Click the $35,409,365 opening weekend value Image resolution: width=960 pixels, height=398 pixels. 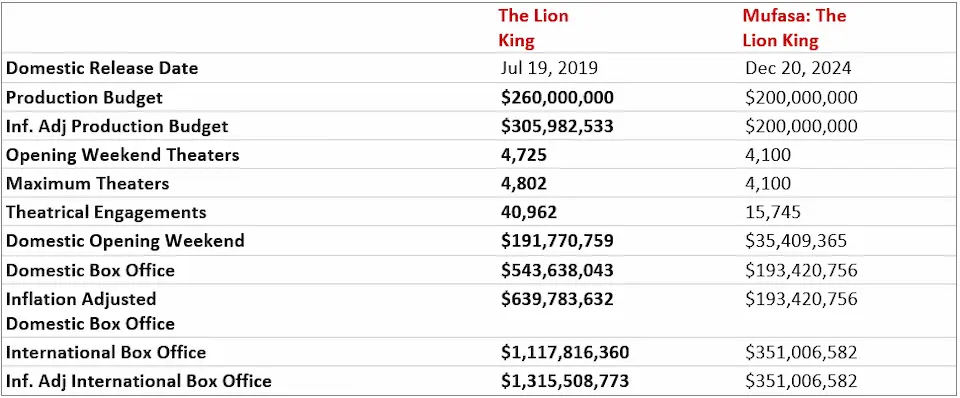click(x=796, y=241)
